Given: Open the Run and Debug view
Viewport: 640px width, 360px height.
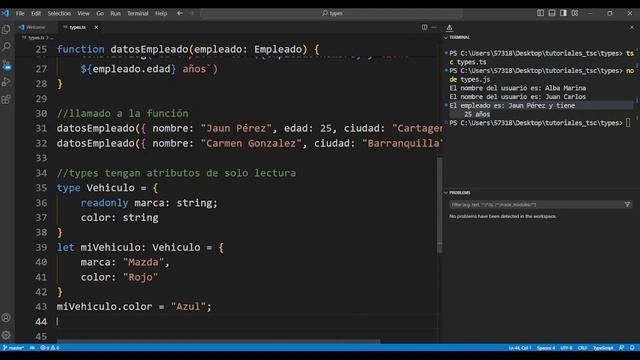Looking at the screenshot, I should coord(6,82).
